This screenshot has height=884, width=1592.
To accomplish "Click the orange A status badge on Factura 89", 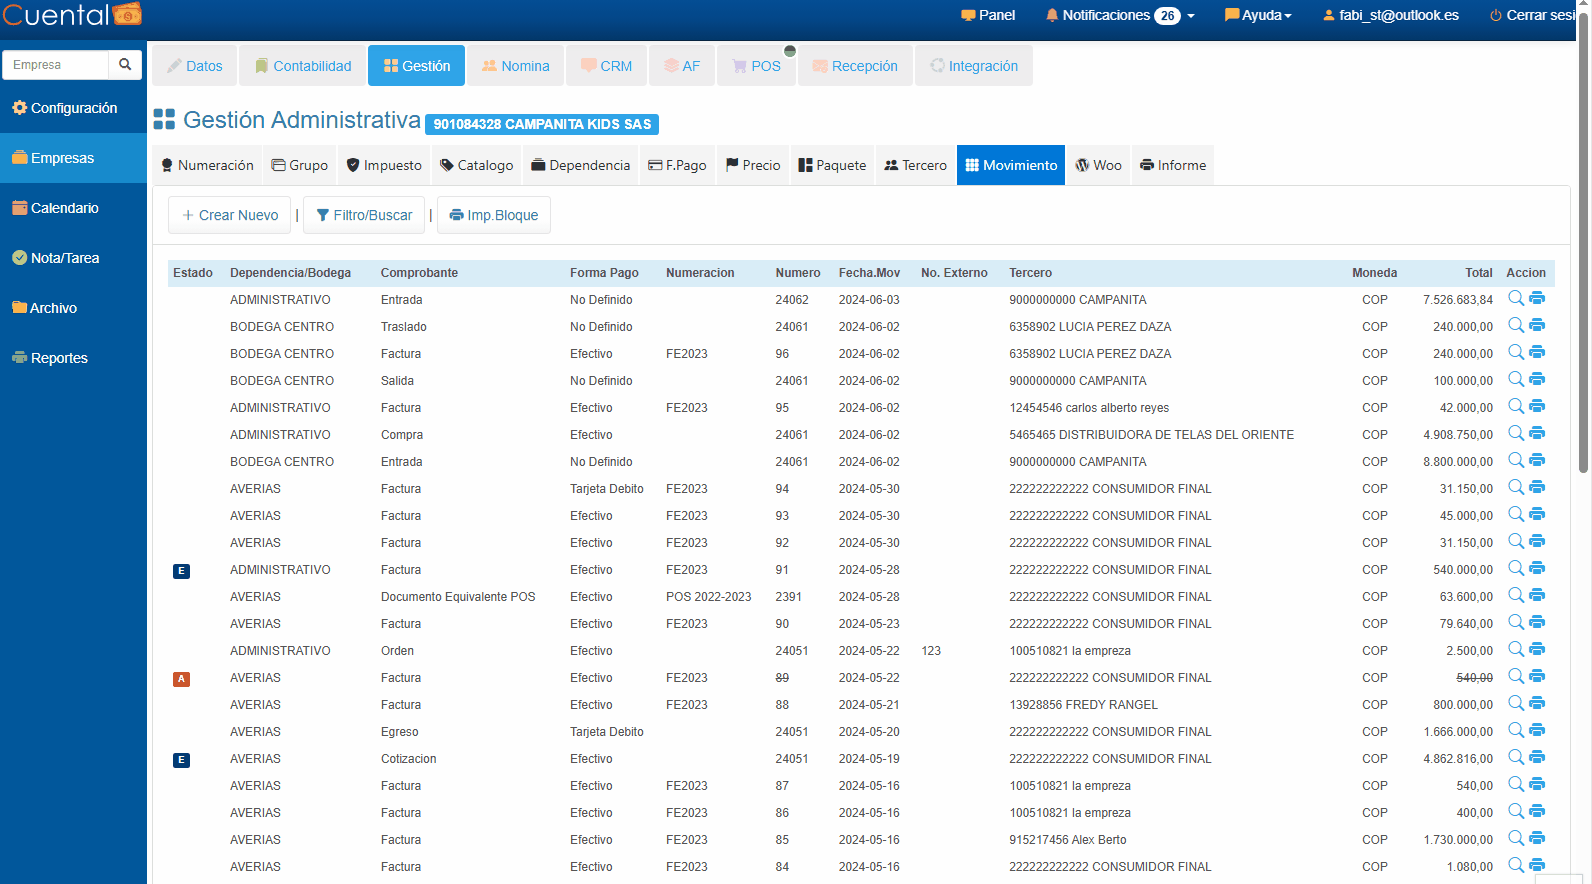I will point(181,679).
